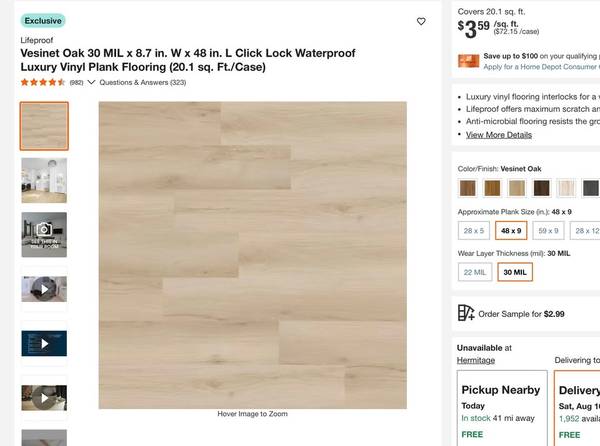
Task: Click the order sample icon
Action: tap(466, 313)
